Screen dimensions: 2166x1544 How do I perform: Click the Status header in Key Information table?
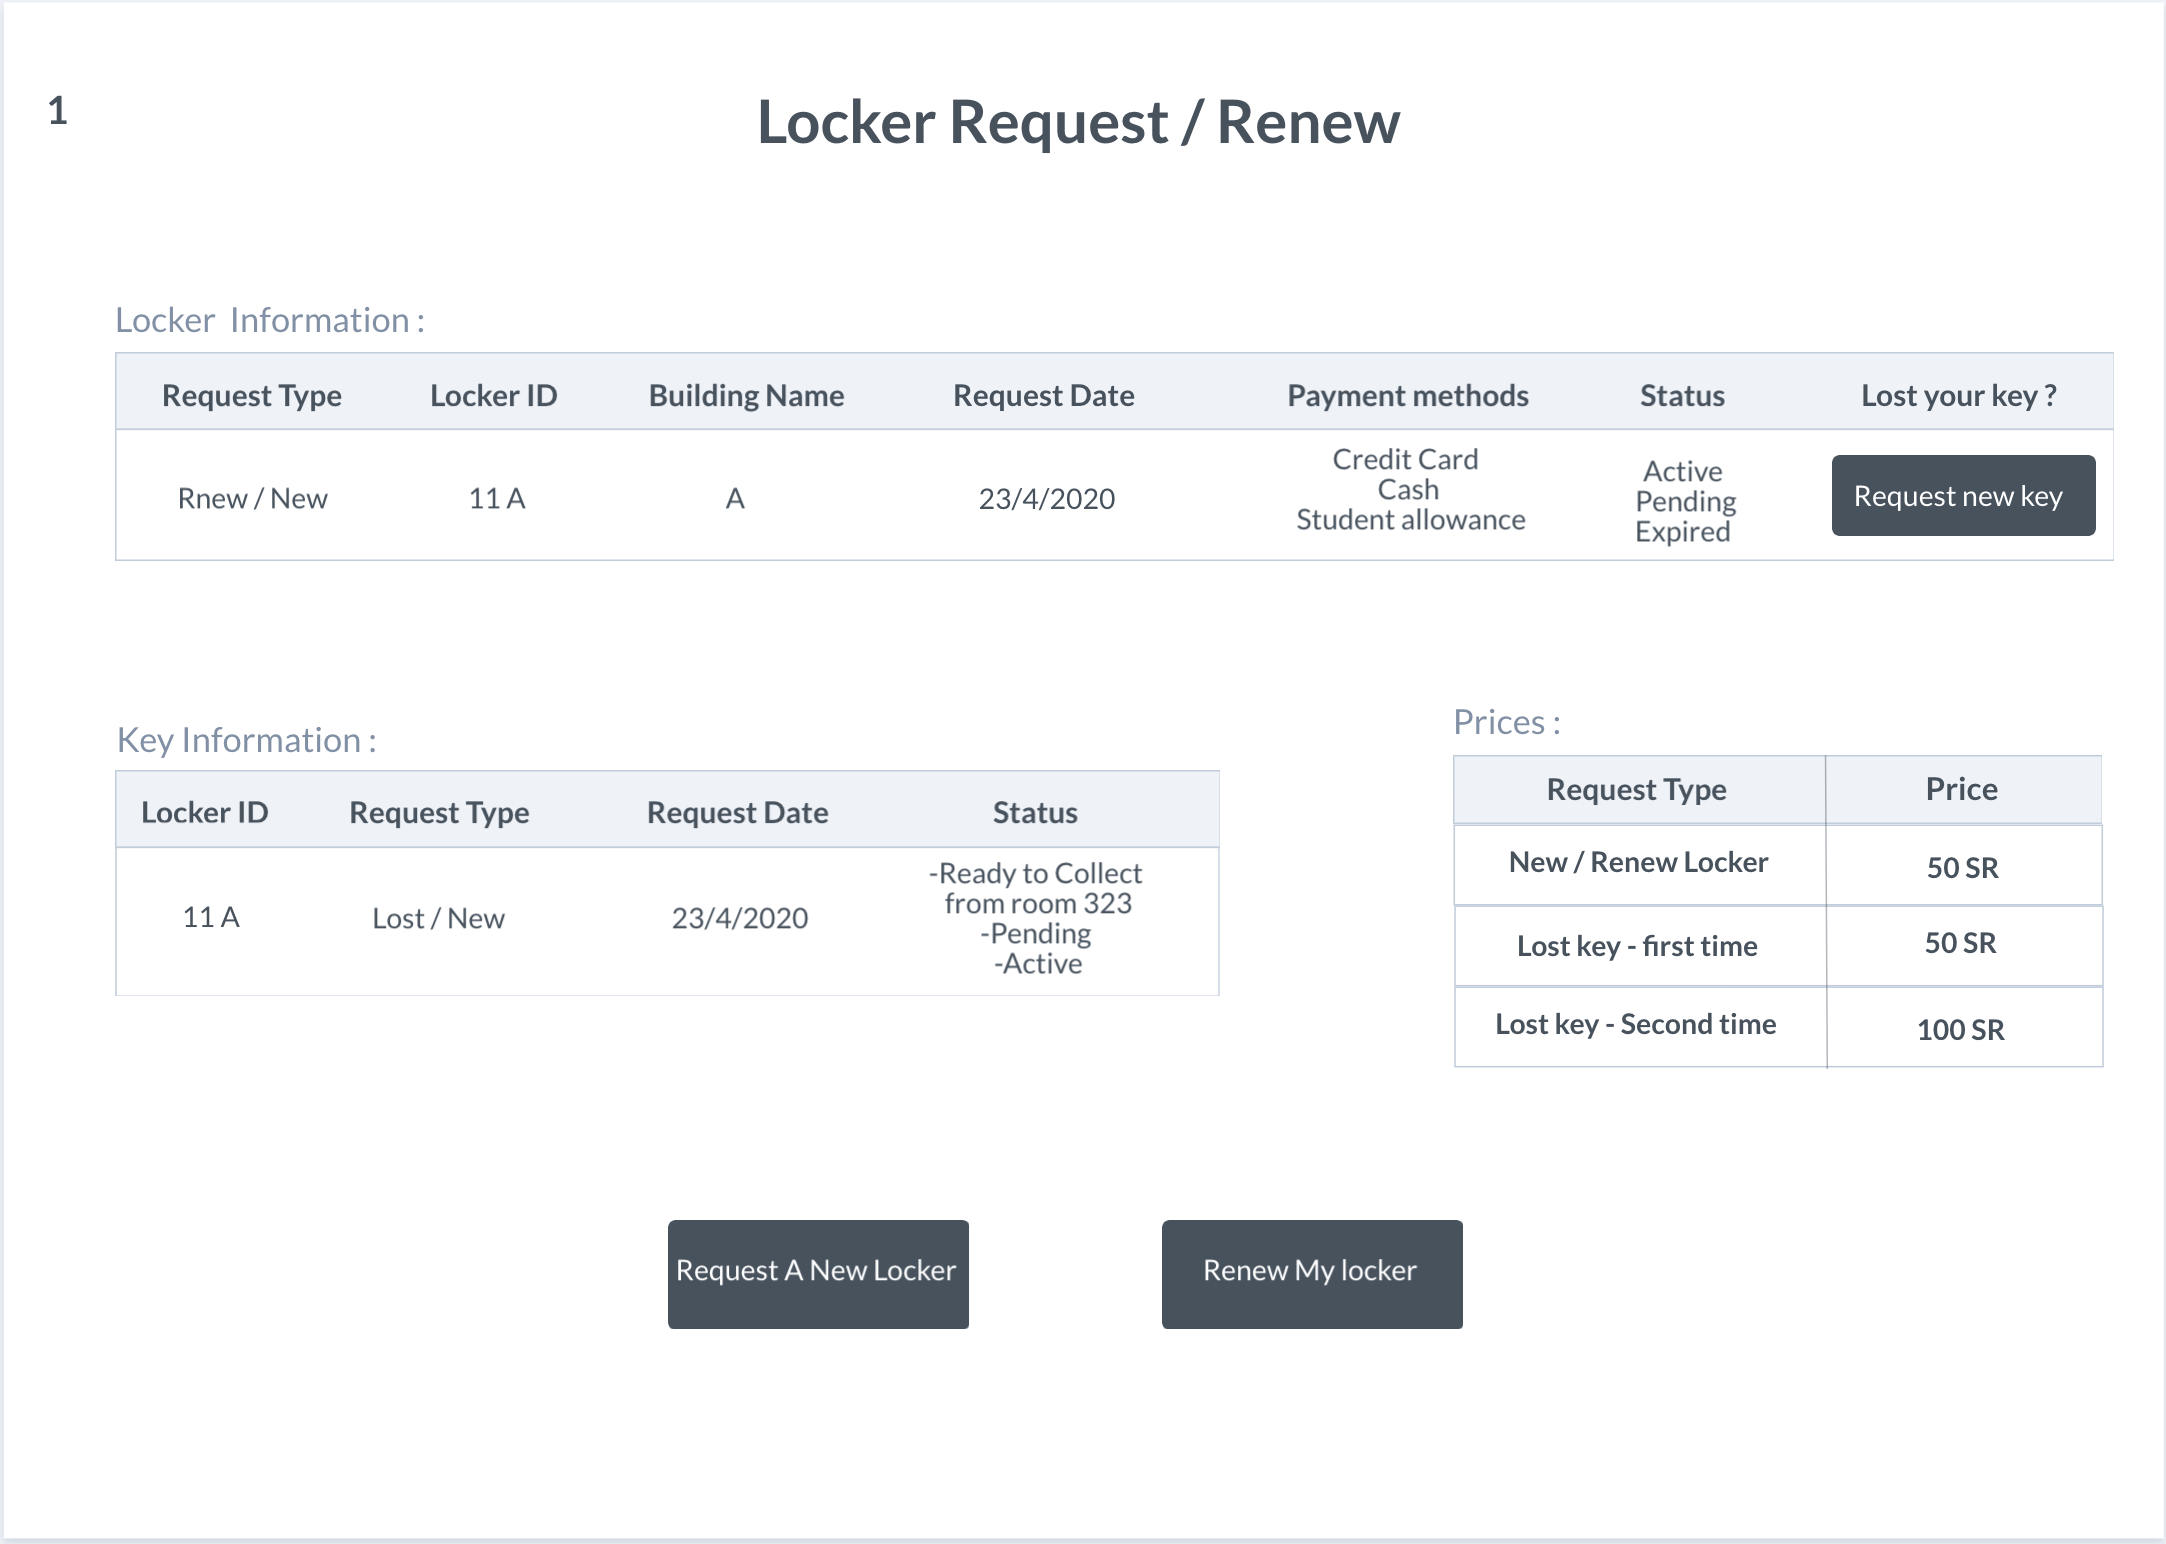point(1035,812)
